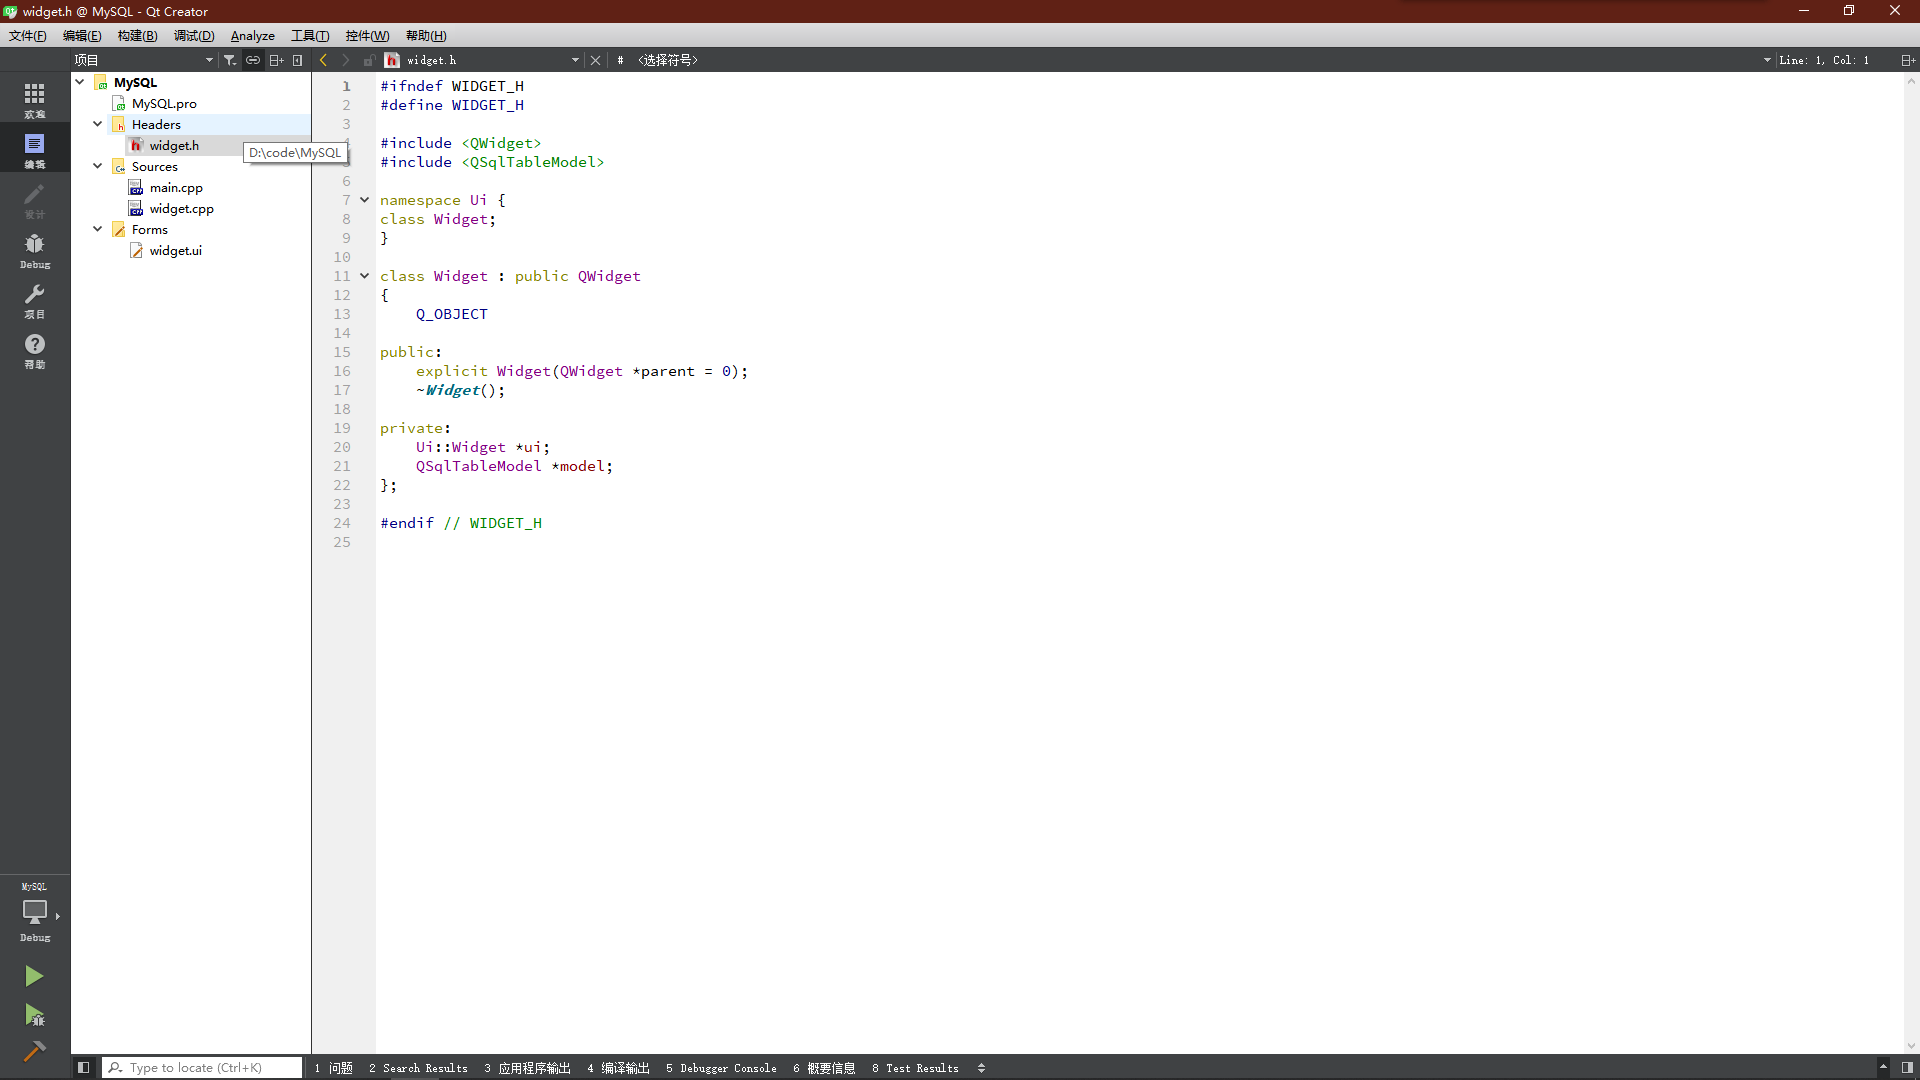Select widget.ui in project tree

pos(176,250)
